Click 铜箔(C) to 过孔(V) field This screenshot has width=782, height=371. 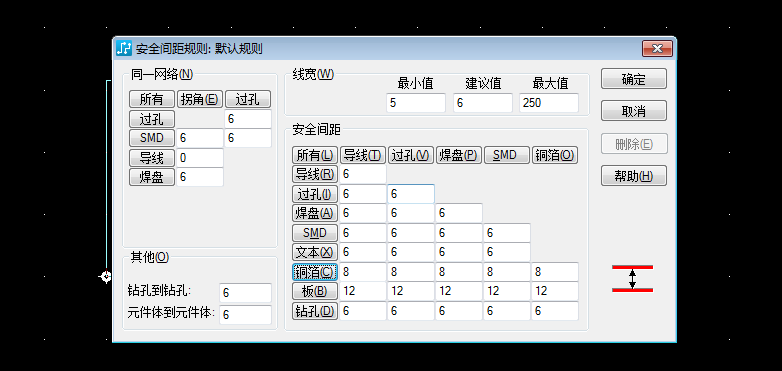[411, 272]
